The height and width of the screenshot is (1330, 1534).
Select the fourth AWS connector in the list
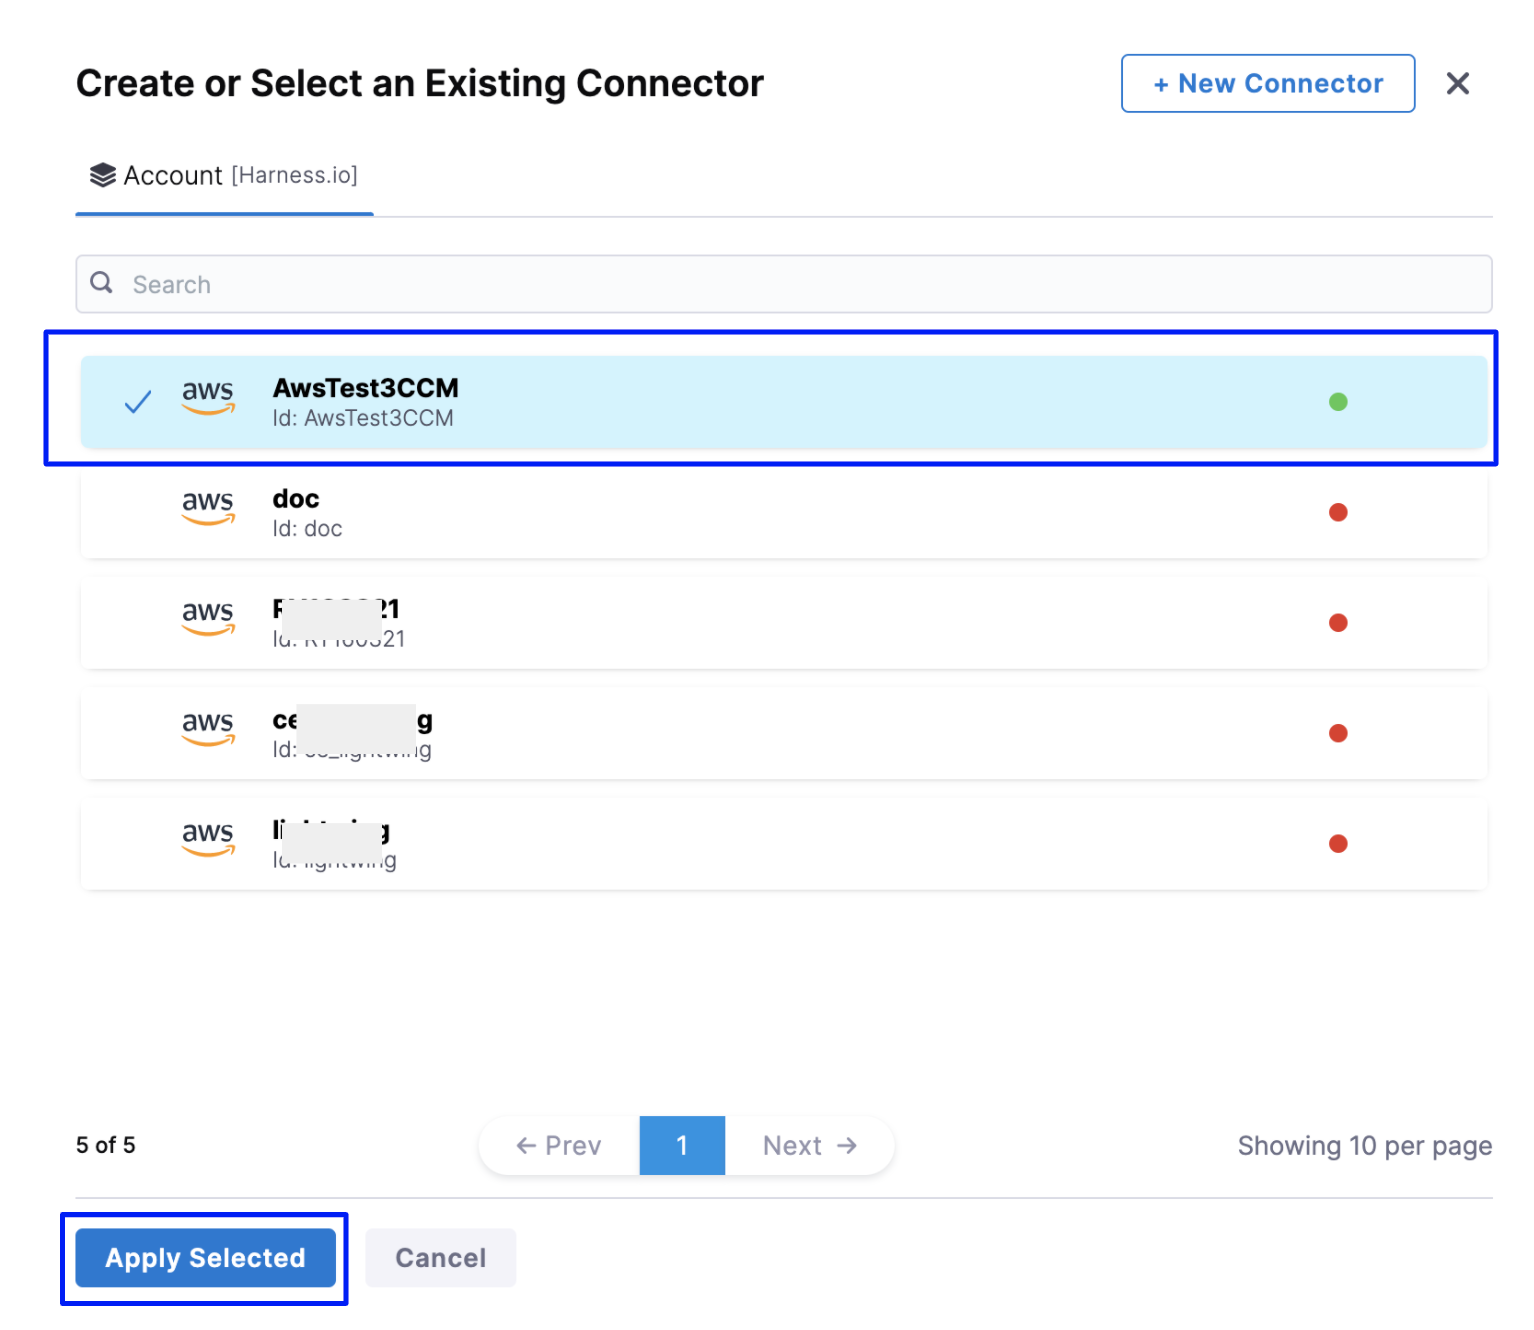(784, 734)
